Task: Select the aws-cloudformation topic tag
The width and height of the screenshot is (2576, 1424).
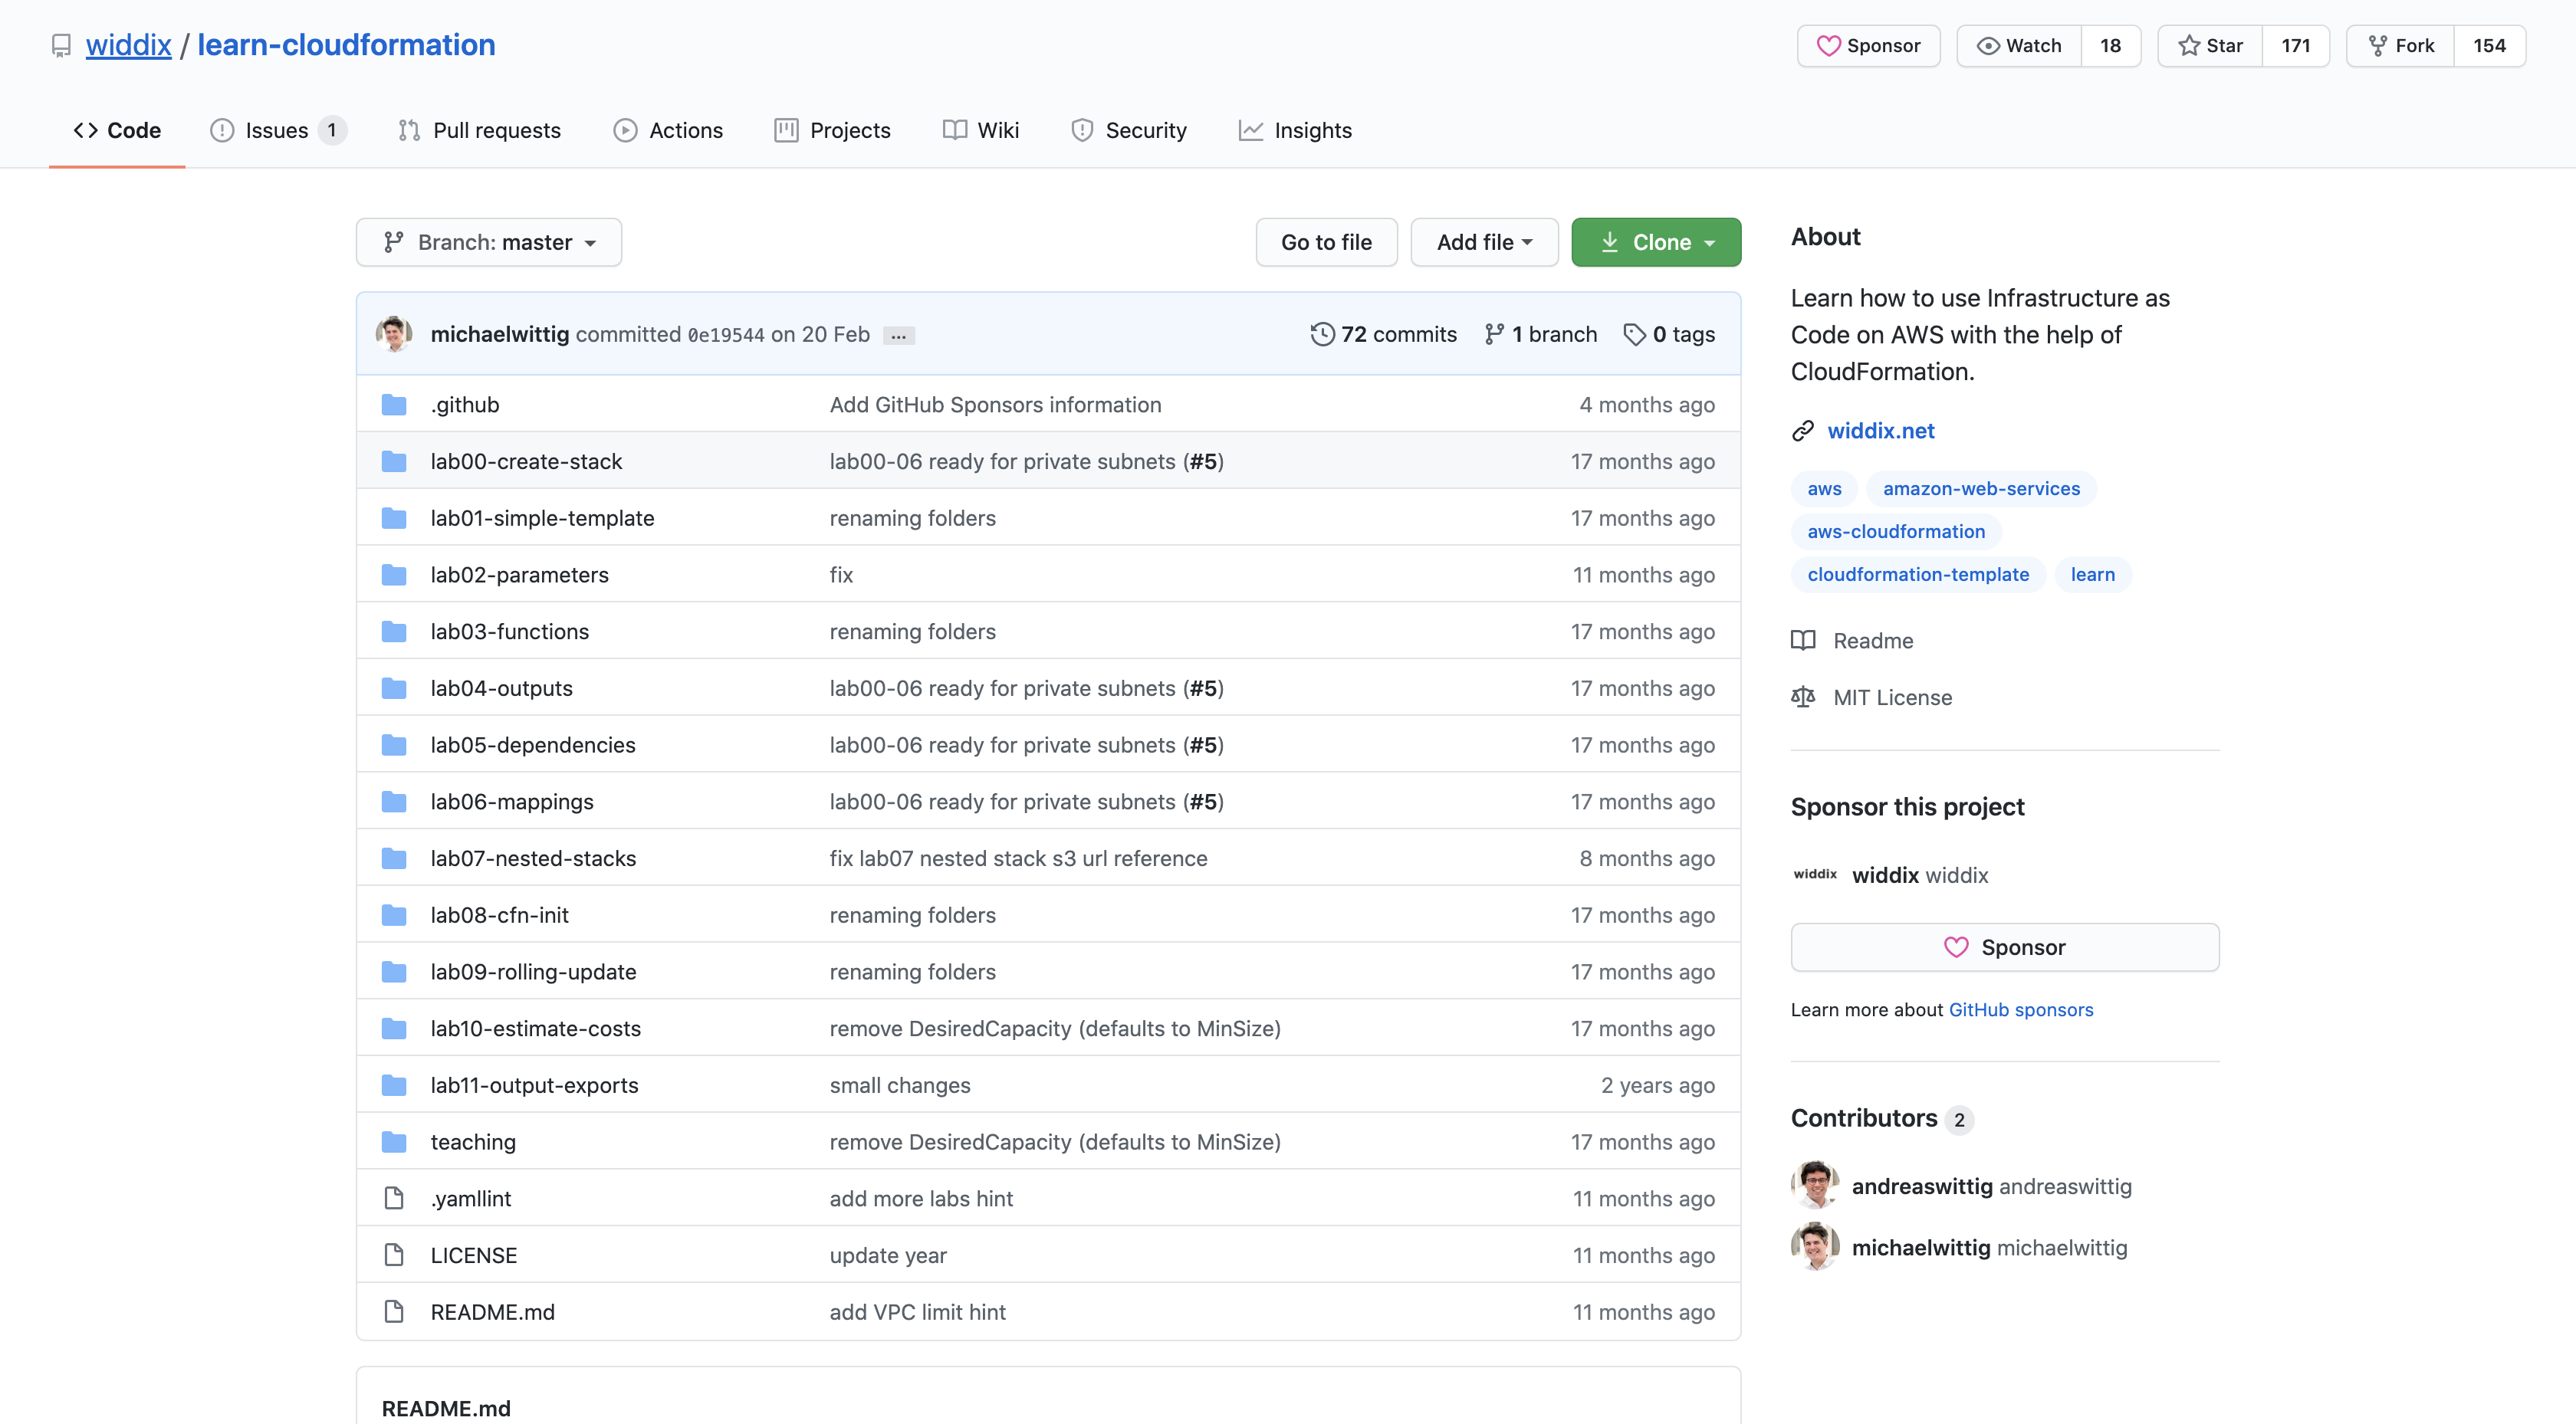Action: pyautogui.click(x=1896, y=531)
